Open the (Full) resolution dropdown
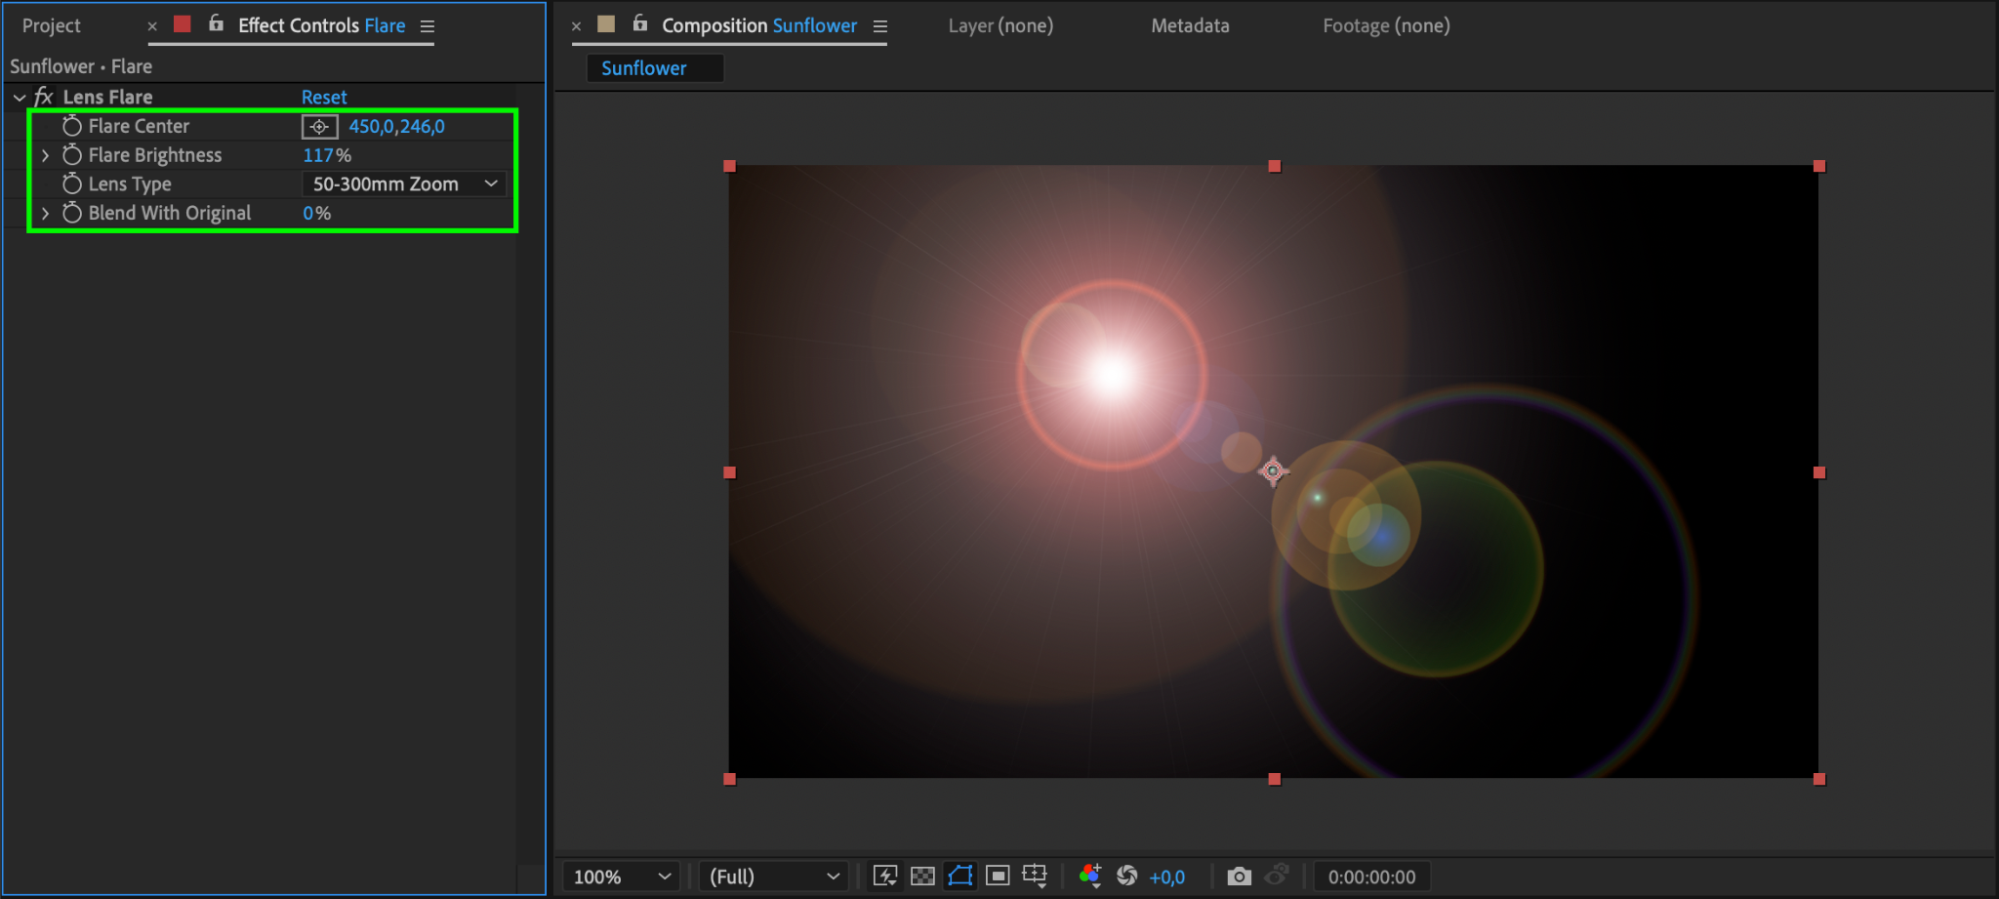Screen dimensions: 1999x899 click(774, 876)
